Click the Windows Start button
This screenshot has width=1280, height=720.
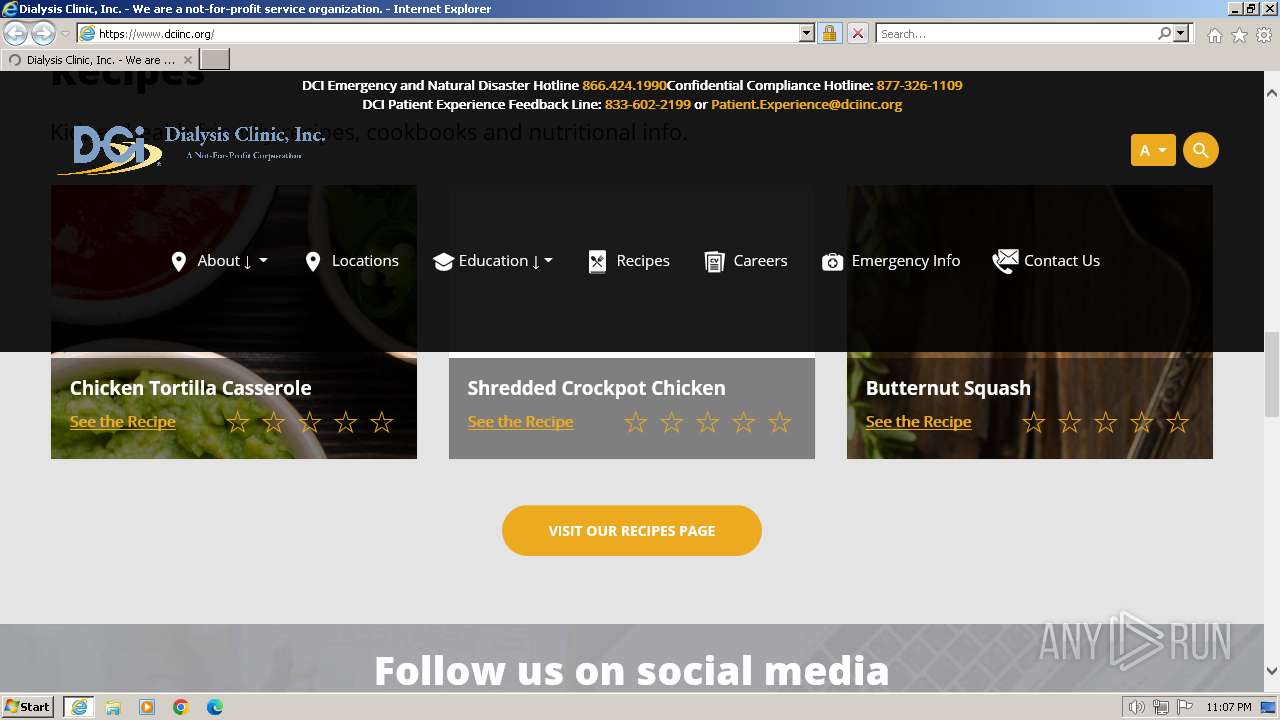(27, 707)
